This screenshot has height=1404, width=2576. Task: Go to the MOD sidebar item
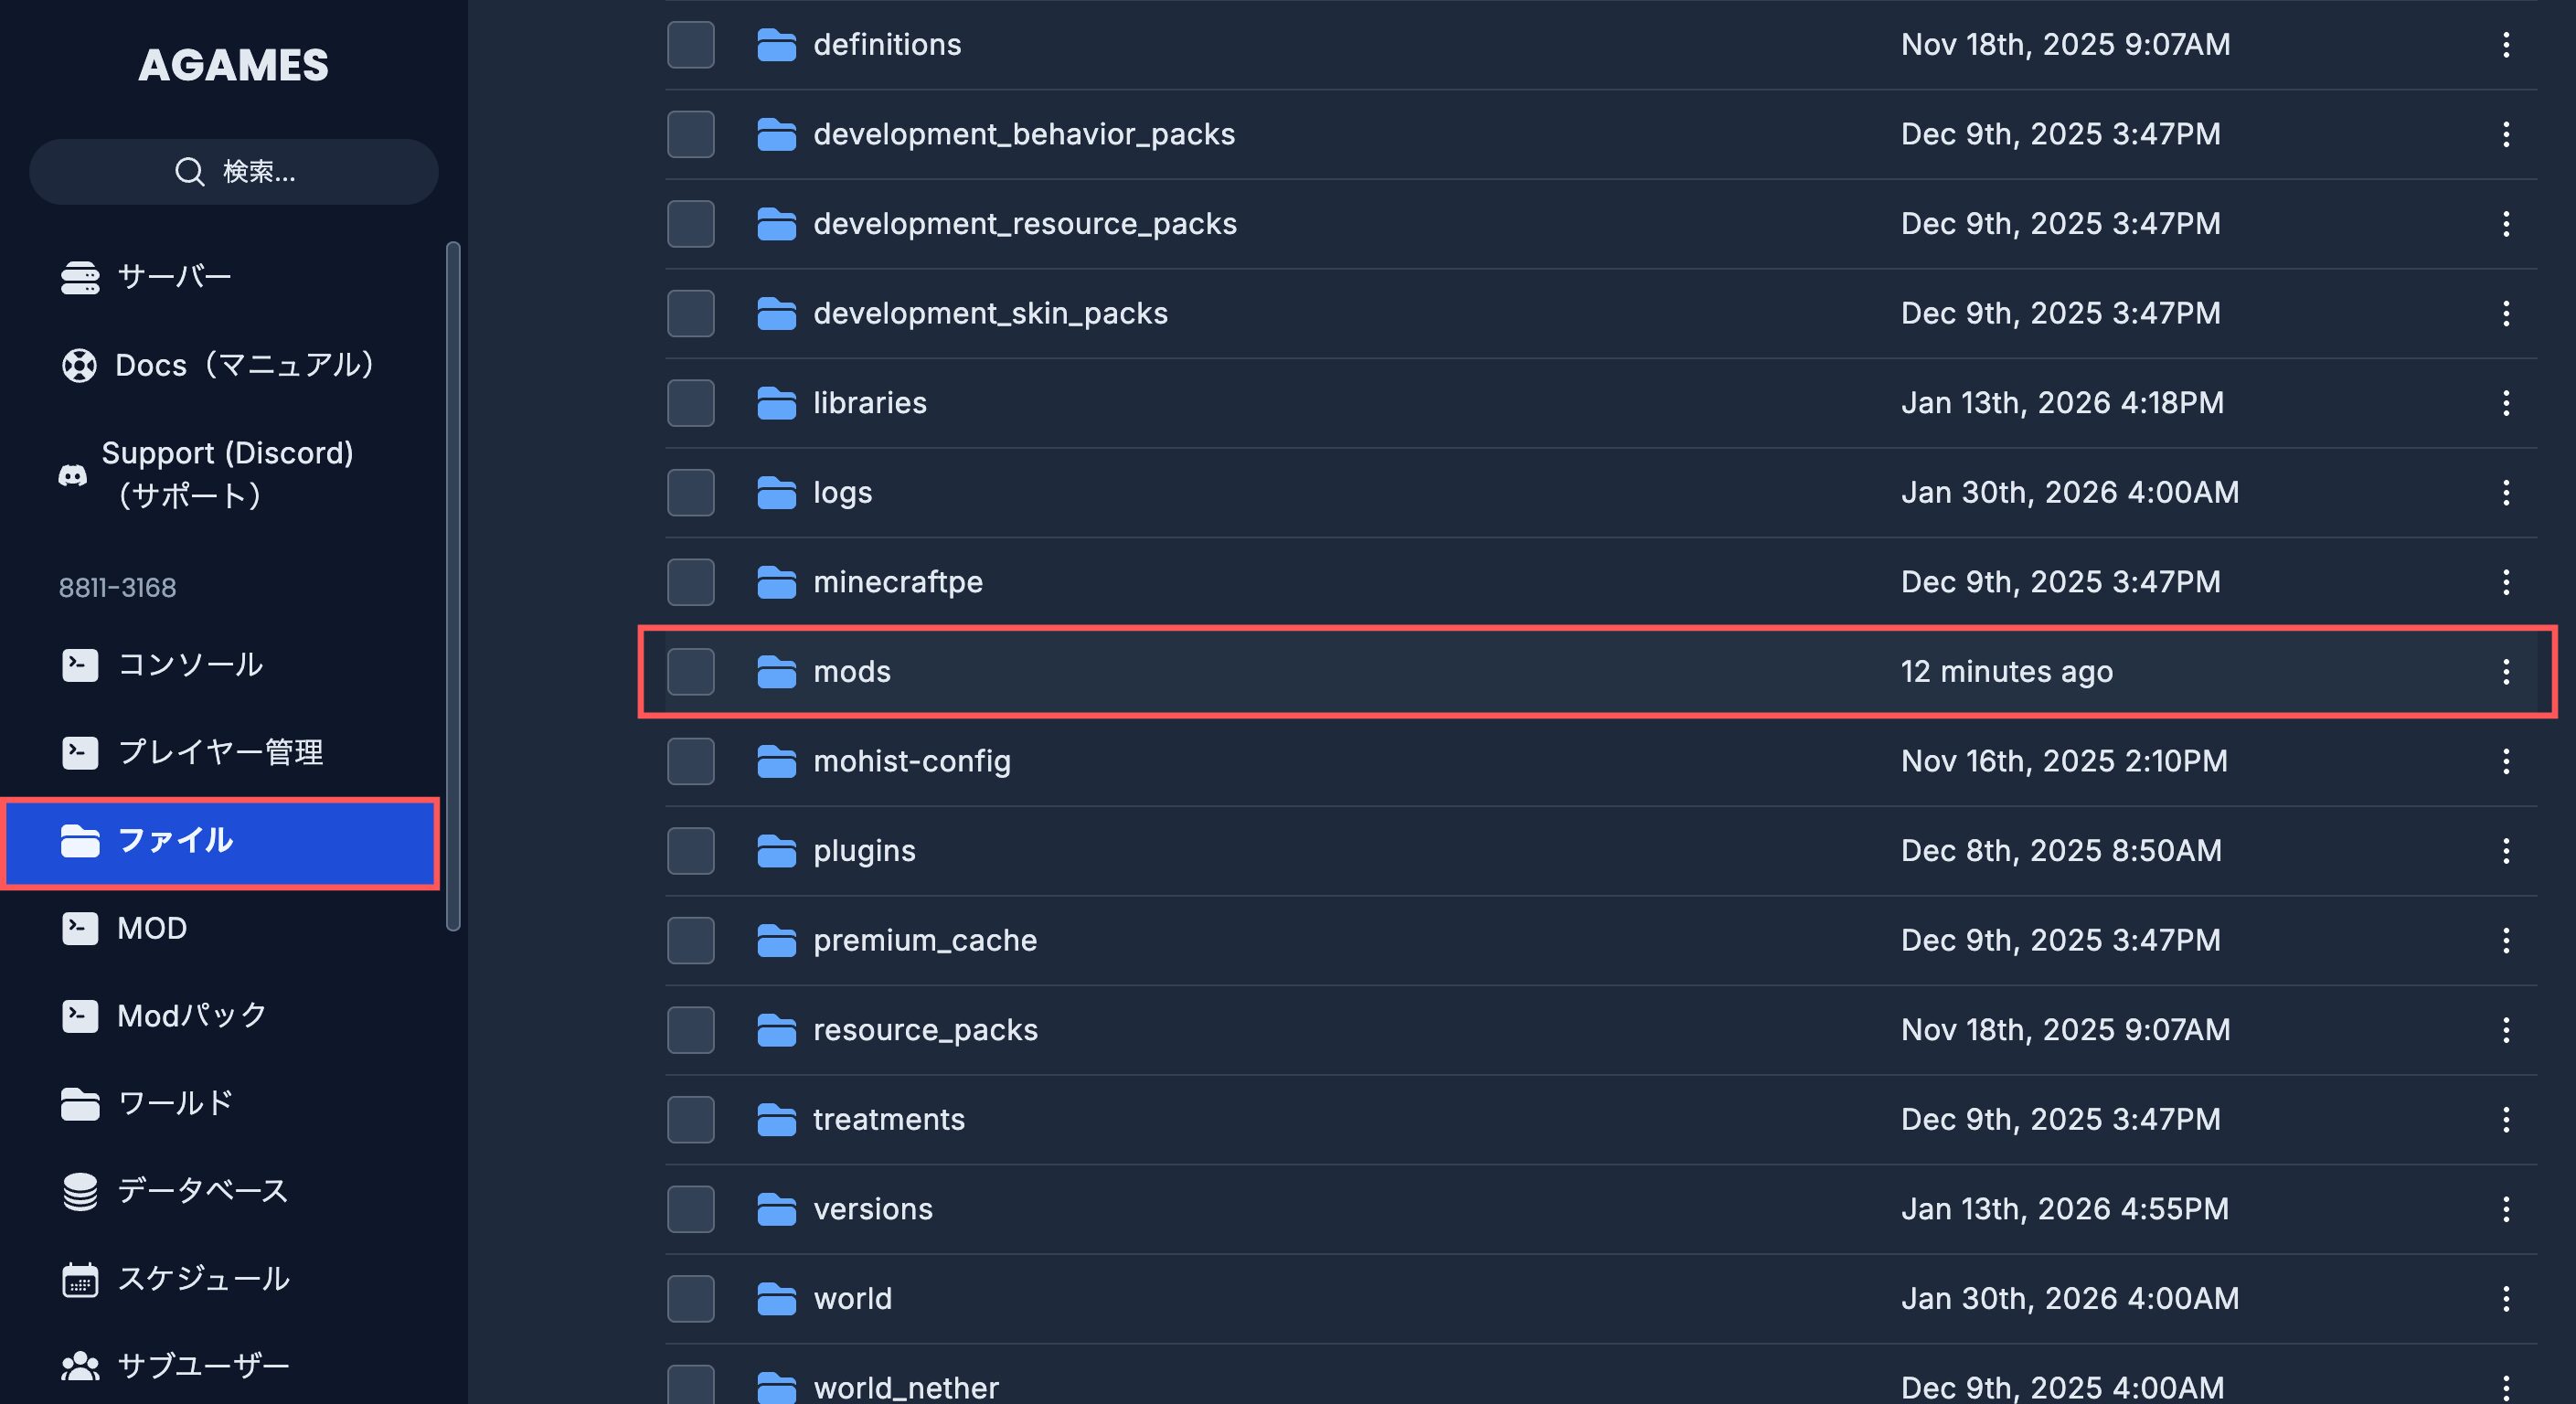point(152,928)
